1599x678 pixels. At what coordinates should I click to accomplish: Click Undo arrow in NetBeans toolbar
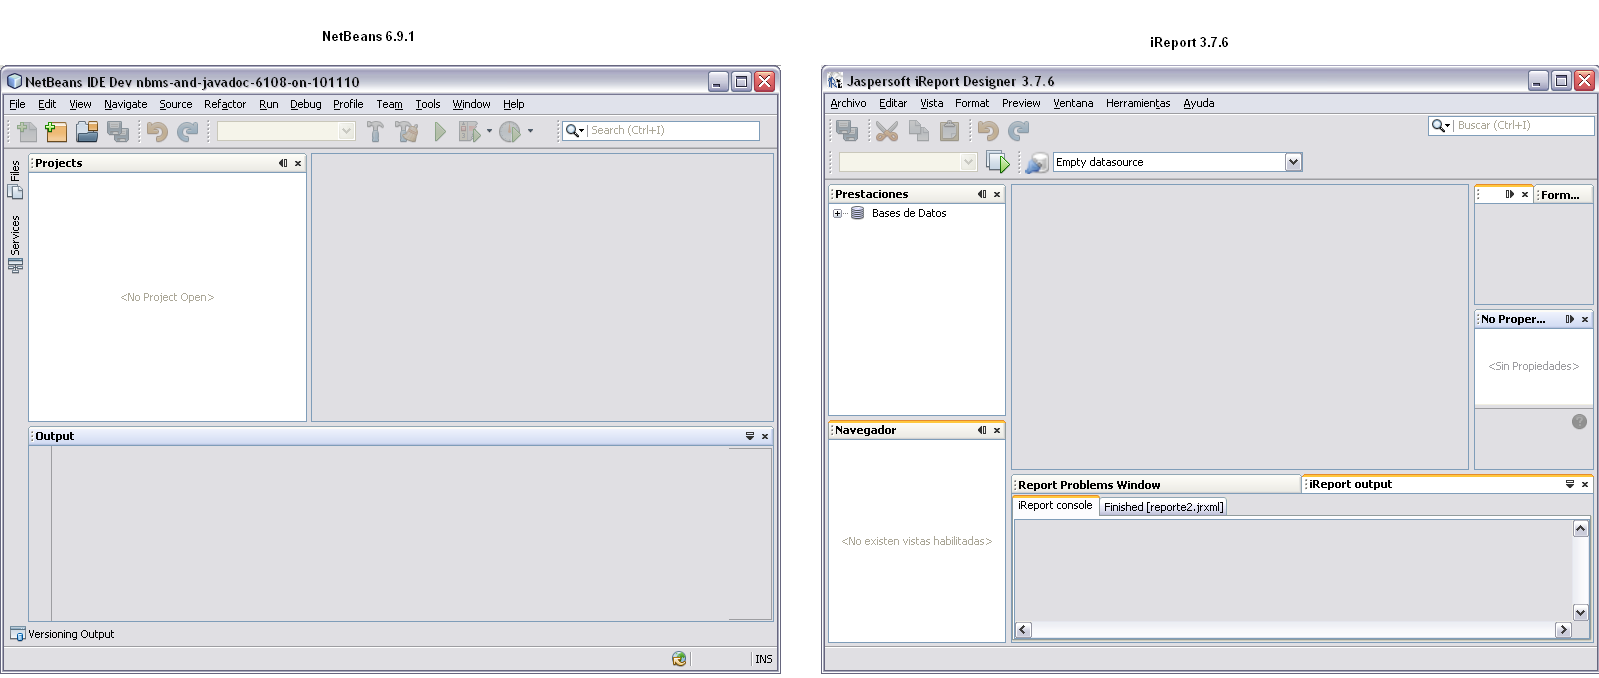click(x=157, y=131)
